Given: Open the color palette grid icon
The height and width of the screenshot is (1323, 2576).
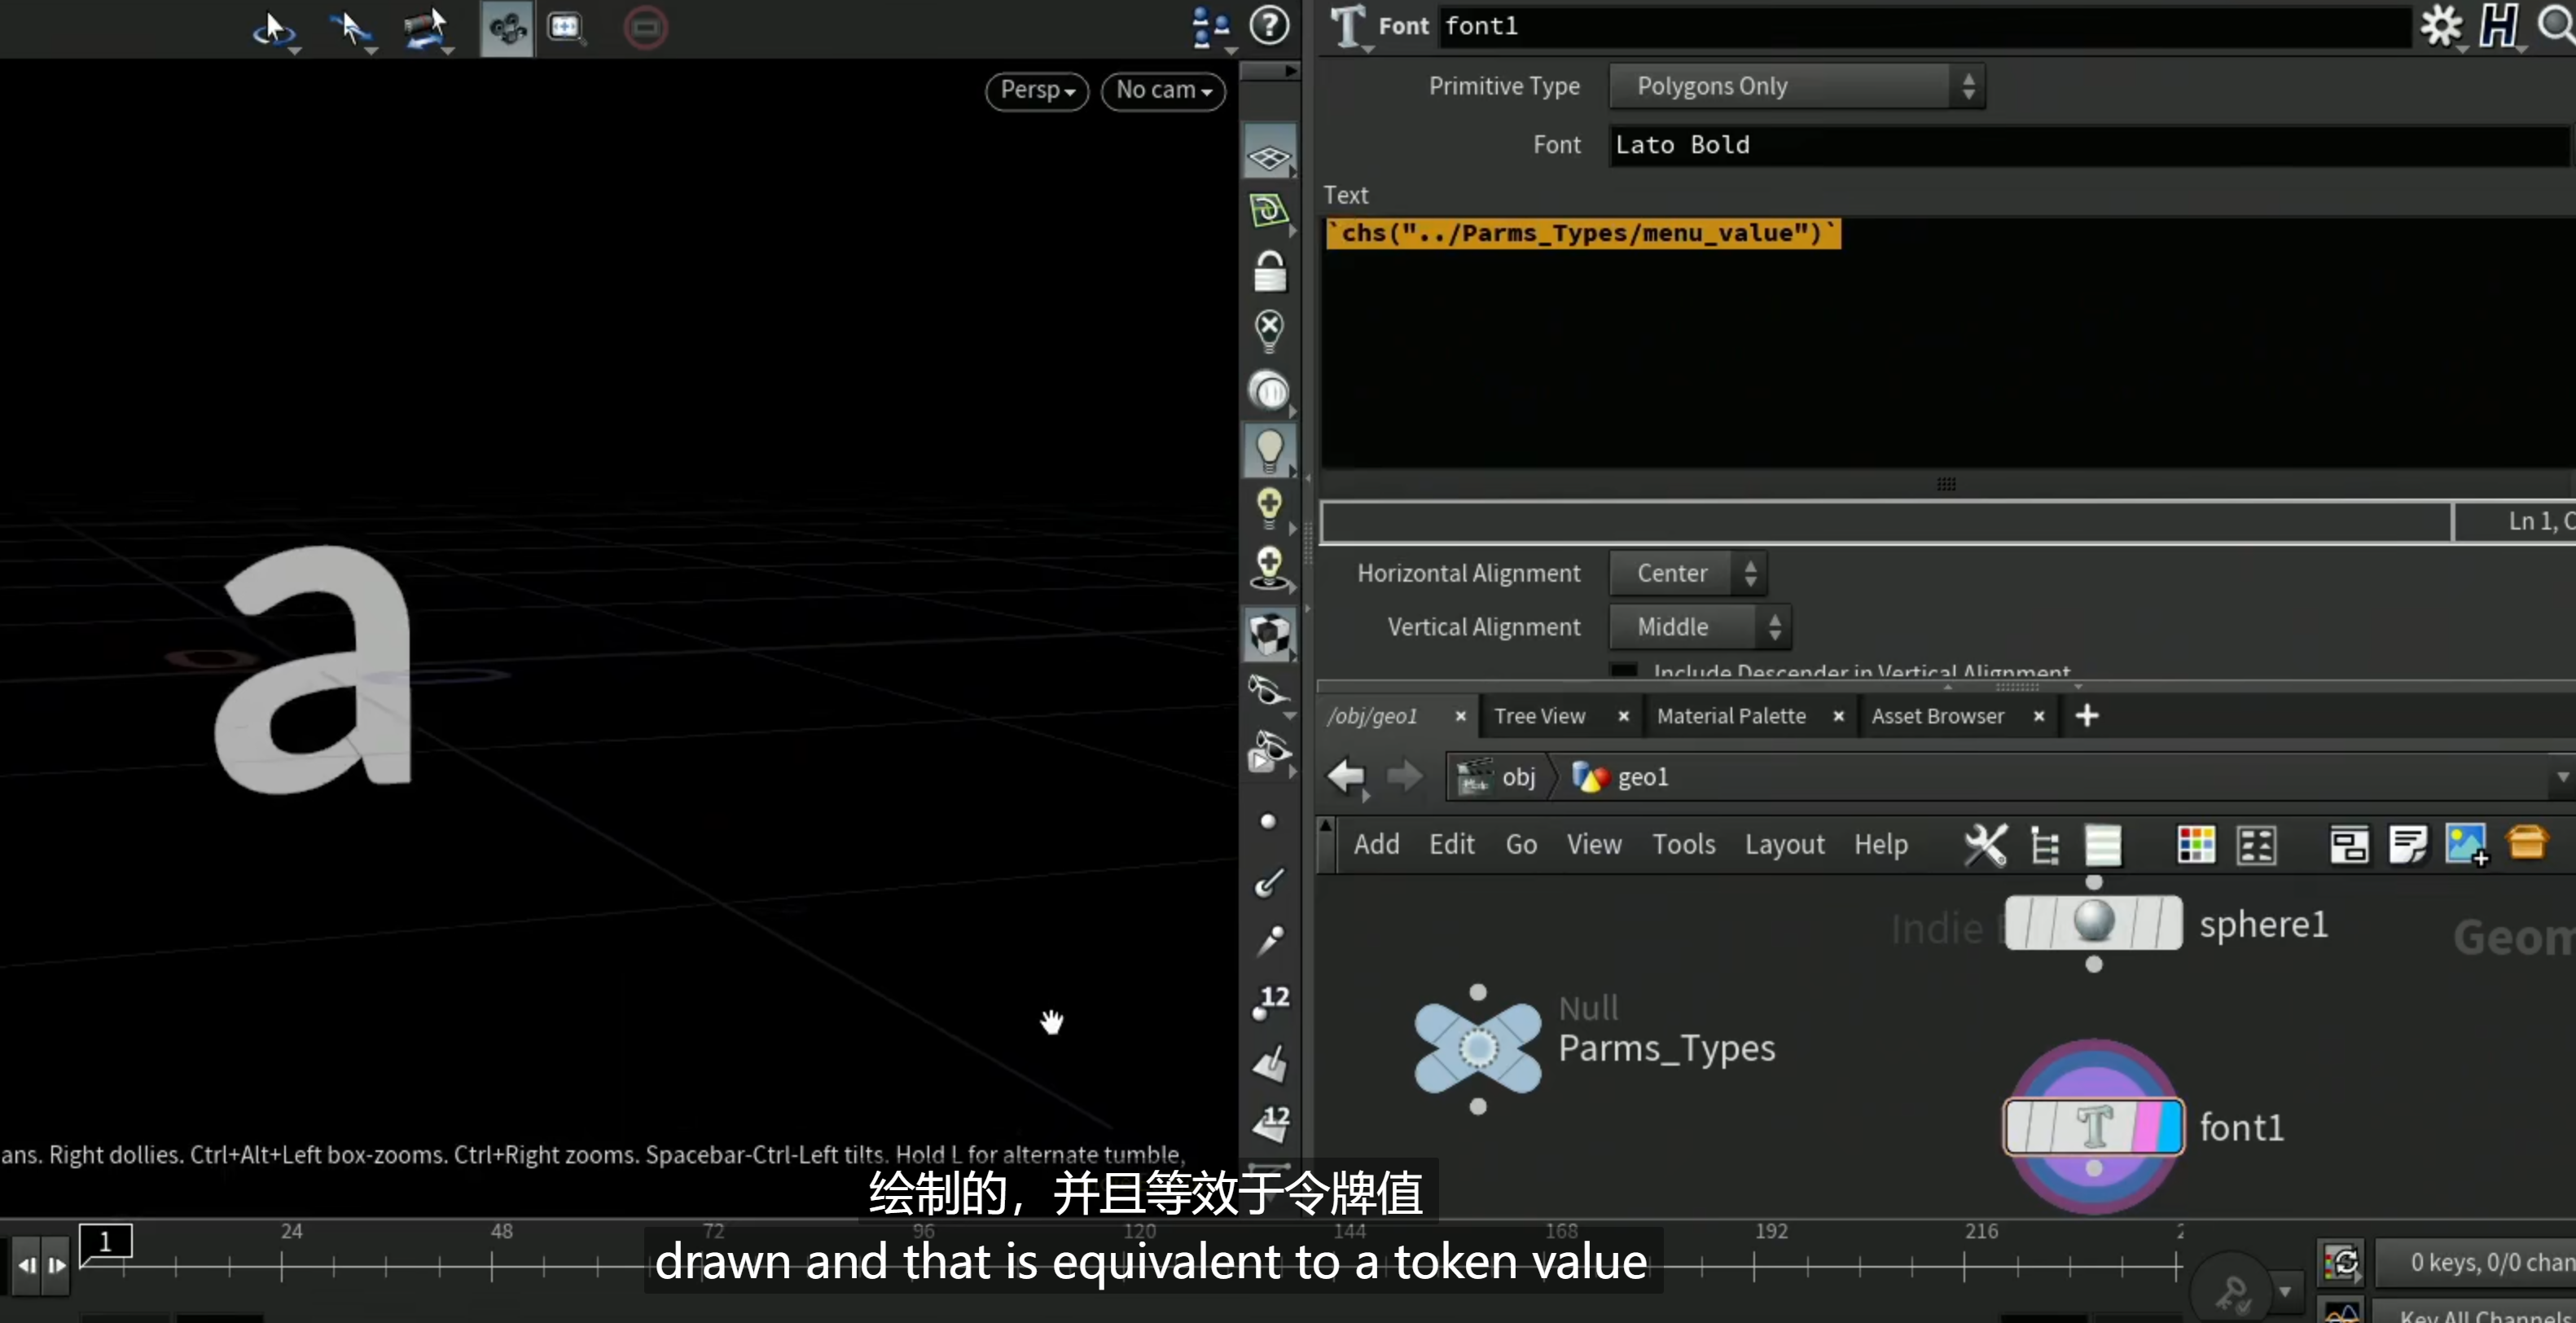Looking at the screenshot, I should (2196, 845).
